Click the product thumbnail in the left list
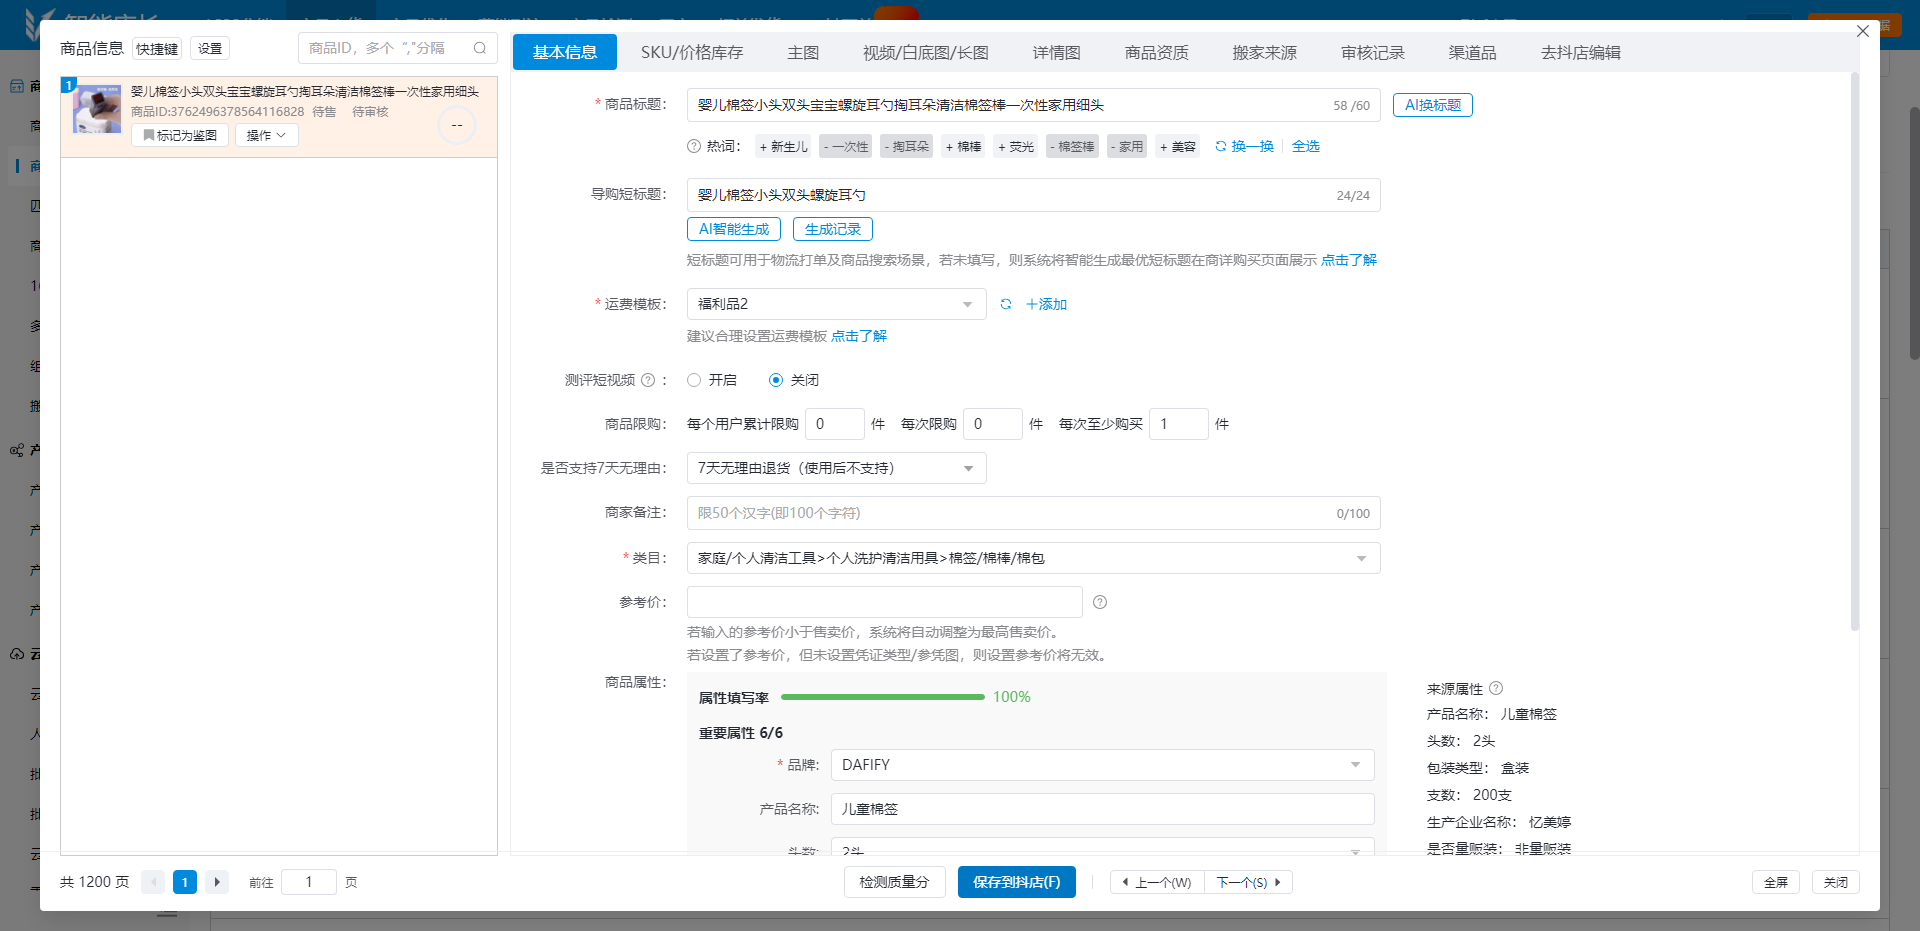This screenshot has height=931, width=1920. tap(96, 108)
